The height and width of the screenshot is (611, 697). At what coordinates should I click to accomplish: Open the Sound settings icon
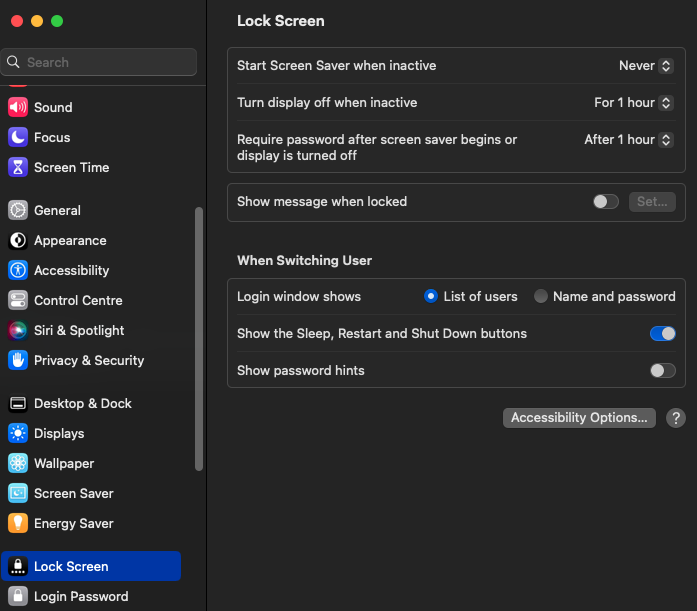click(x=18, y=107)
